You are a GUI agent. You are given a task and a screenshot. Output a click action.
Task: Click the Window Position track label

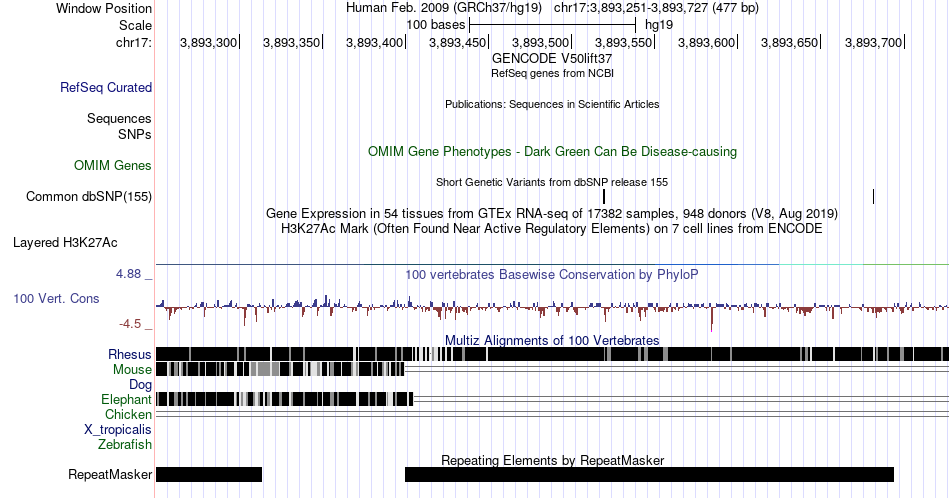(104, 8)
